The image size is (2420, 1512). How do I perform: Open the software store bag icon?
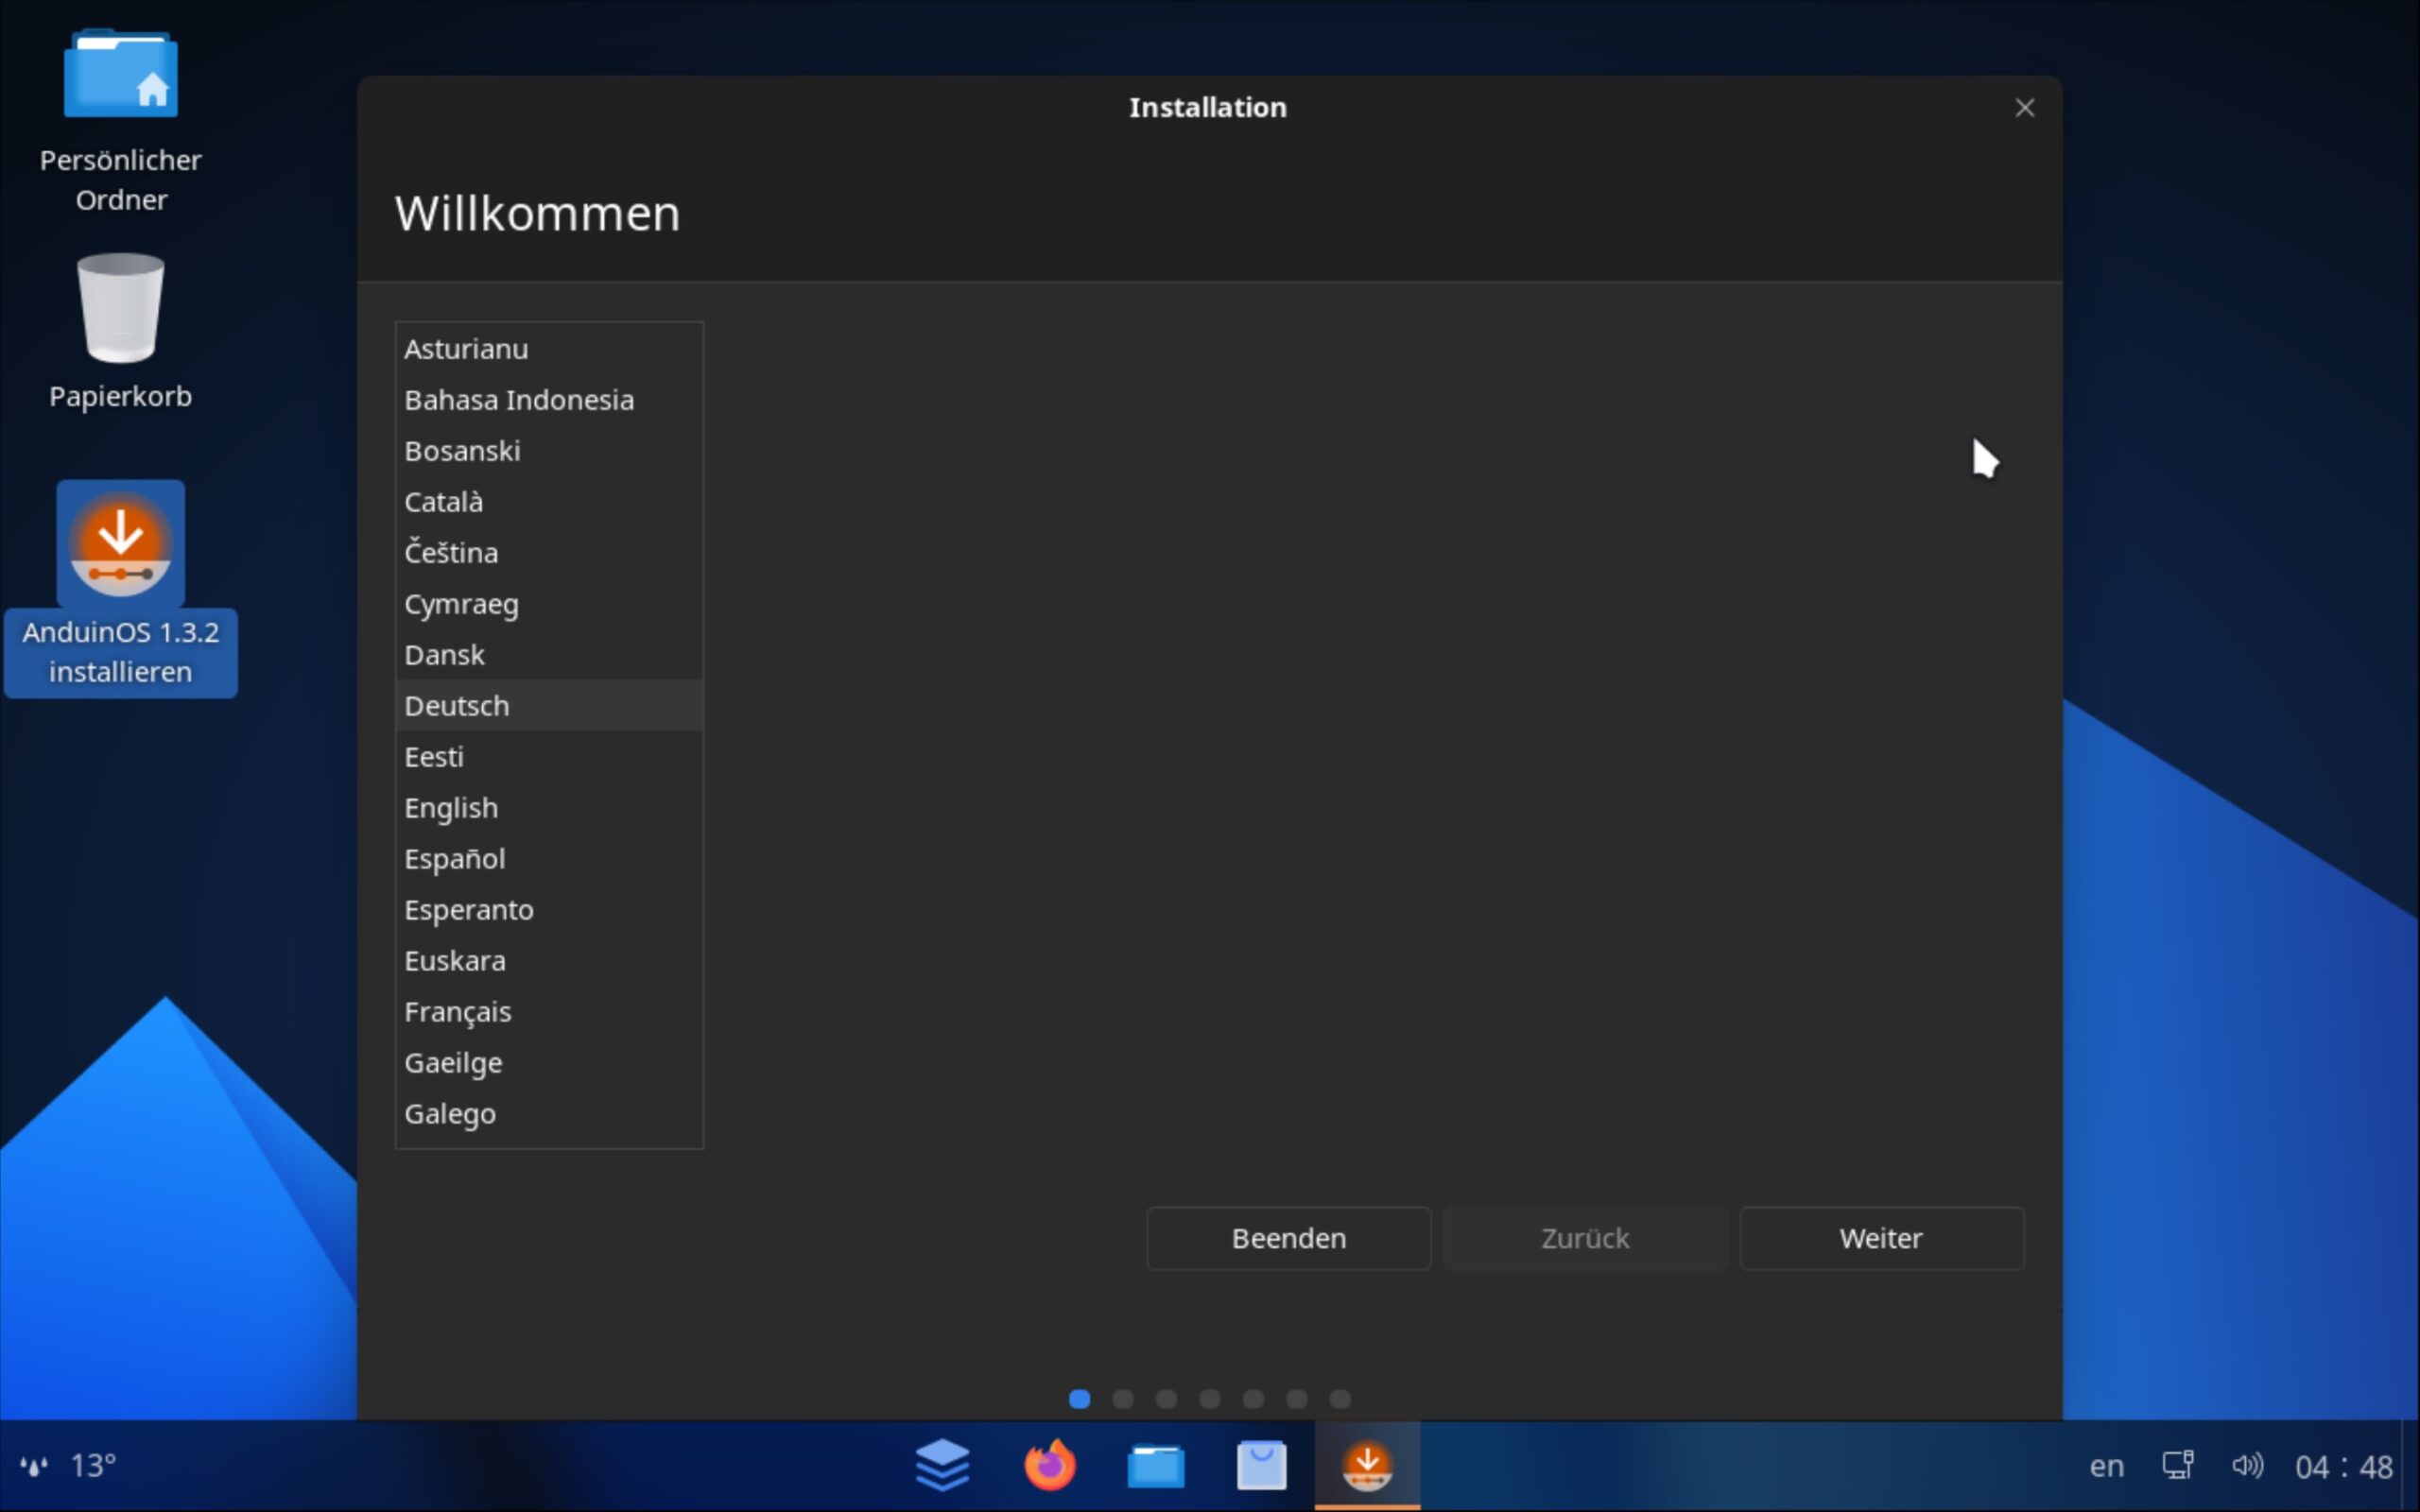point(1262,1466)
